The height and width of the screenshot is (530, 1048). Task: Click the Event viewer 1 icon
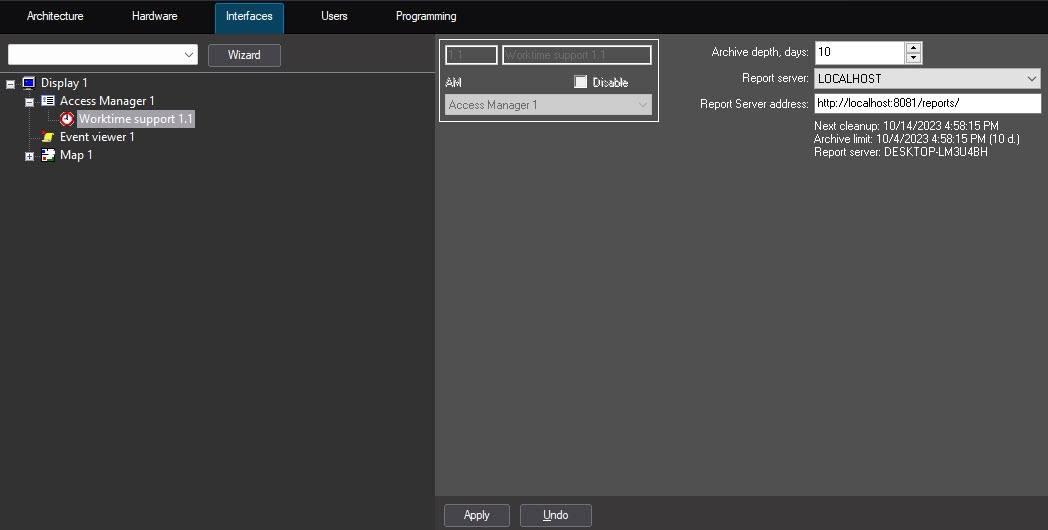click(x=47, y=137)
